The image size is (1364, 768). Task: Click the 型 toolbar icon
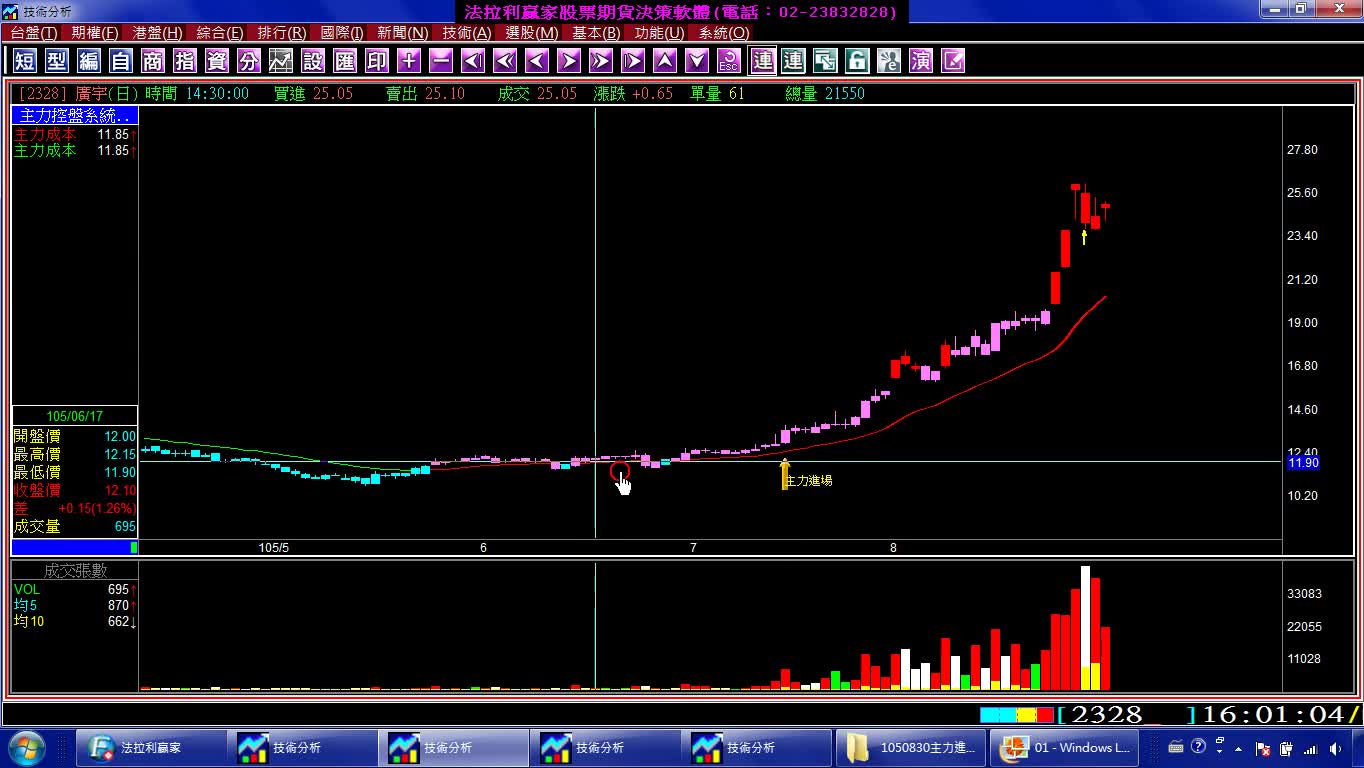(57, 61)
